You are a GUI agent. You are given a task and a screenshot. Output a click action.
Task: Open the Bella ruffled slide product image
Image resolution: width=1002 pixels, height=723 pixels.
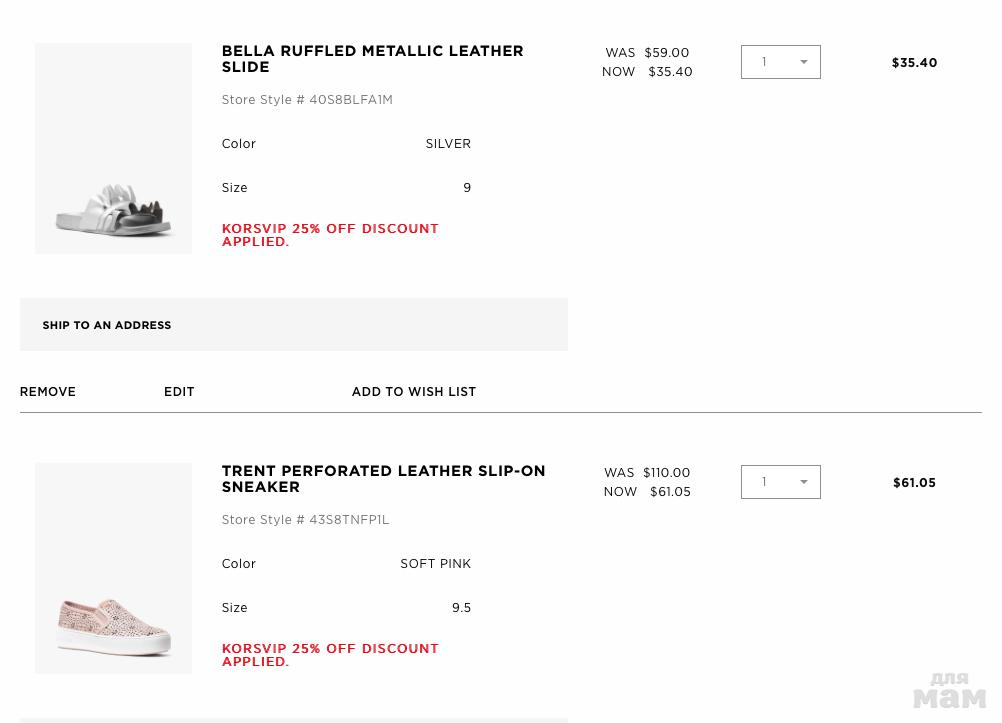point(113,148)
